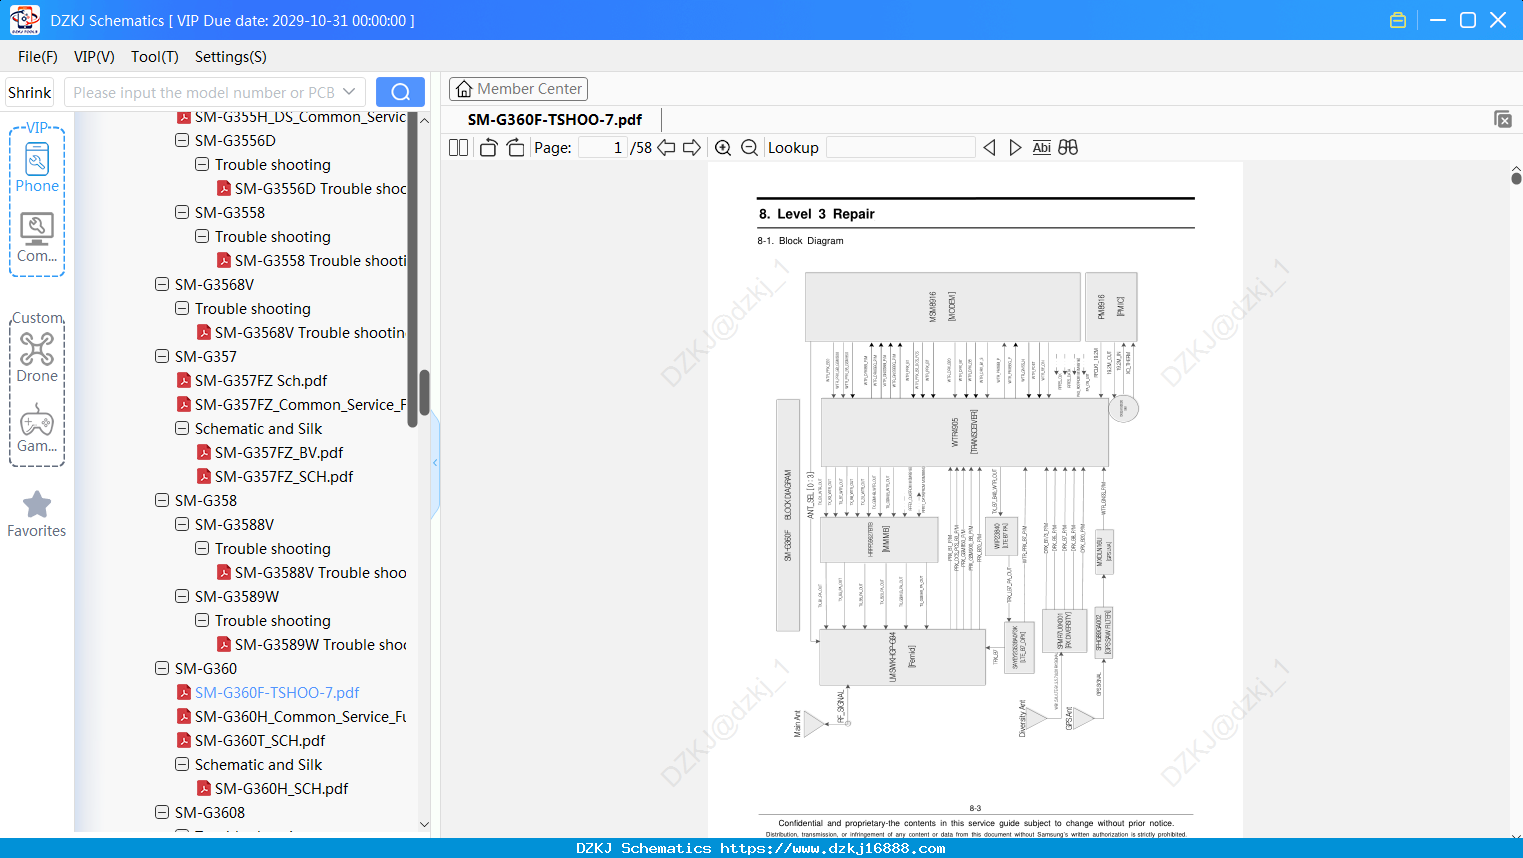Click the DZKJ website link in status bar
This screenshot has height=858, width=1523.
coord(833,848)
